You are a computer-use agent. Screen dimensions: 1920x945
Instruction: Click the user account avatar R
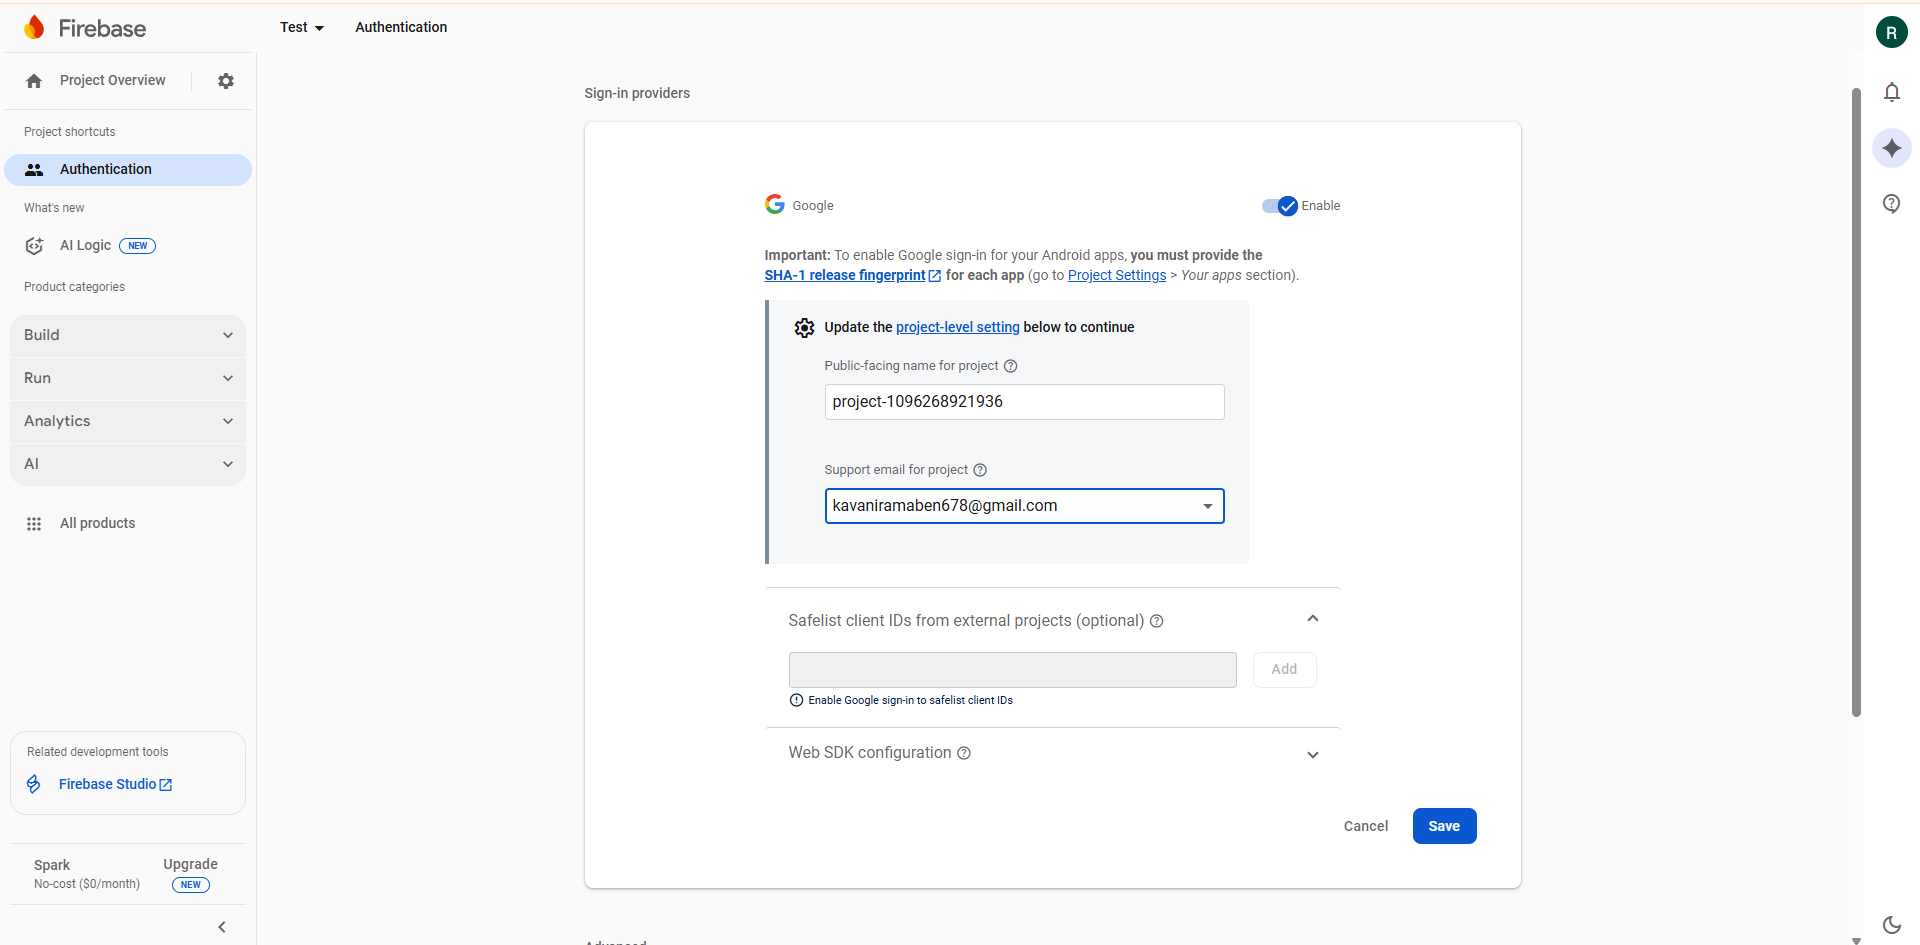coord(1891,32)
